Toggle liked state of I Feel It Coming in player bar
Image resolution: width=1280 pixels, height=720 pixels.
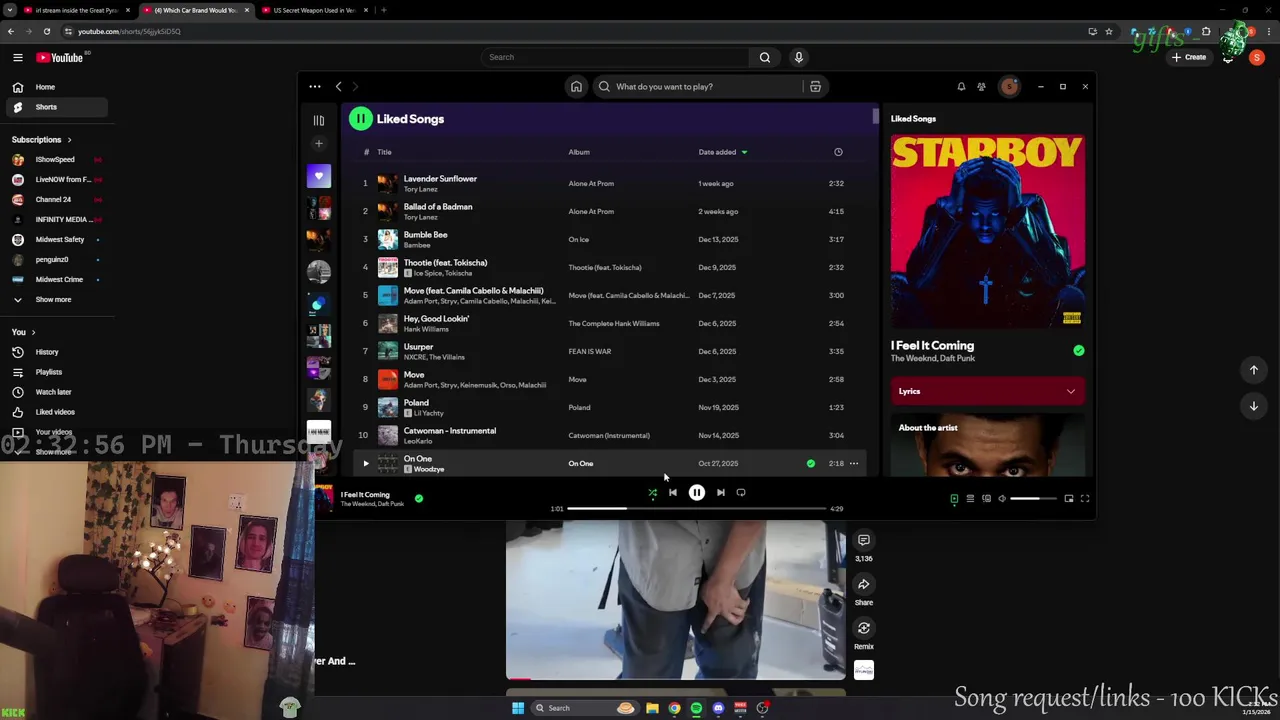point(418,498)
